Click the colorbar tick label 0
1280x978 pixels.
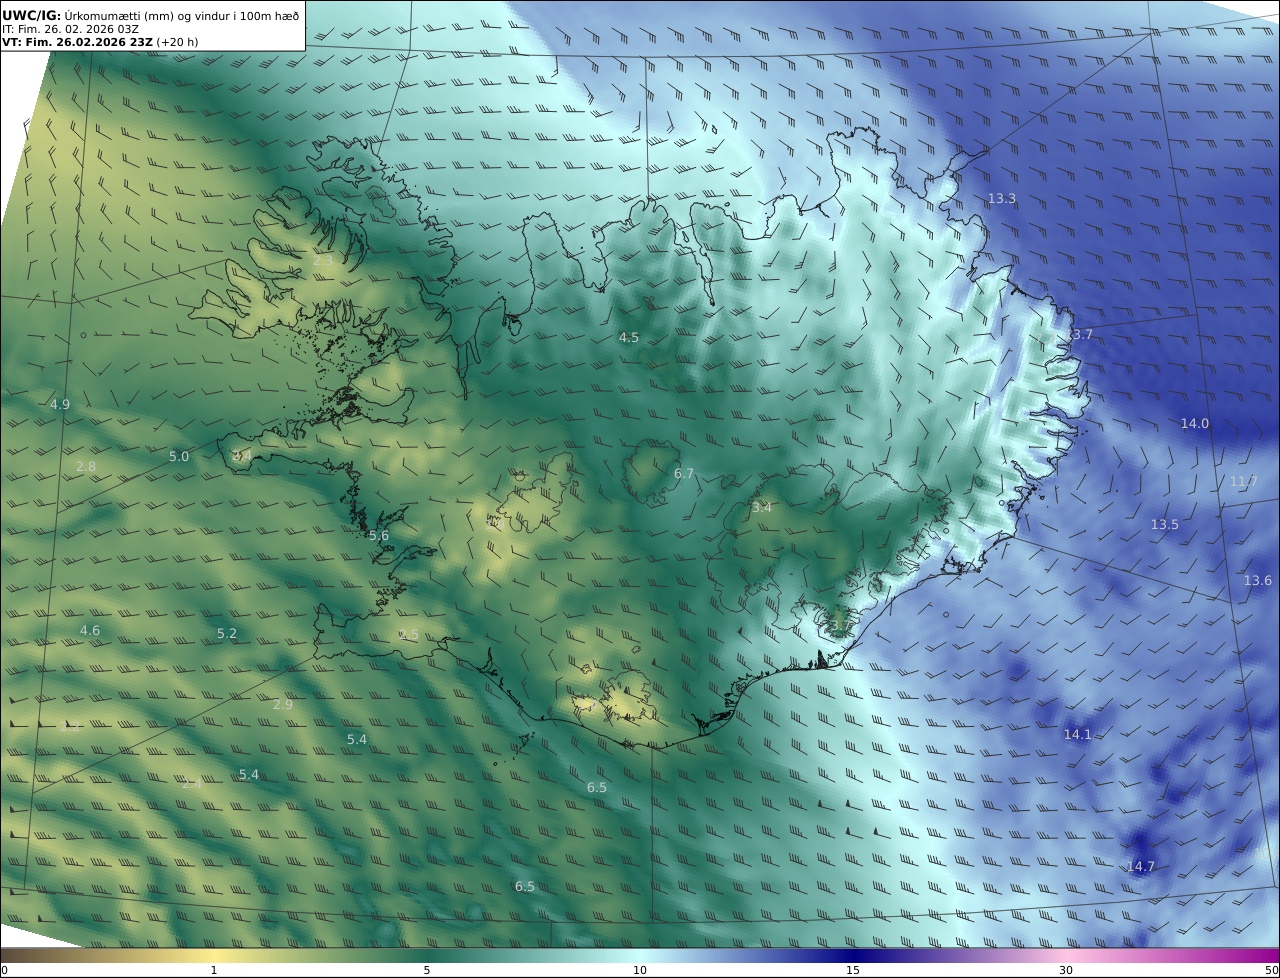tap(4, 970)
